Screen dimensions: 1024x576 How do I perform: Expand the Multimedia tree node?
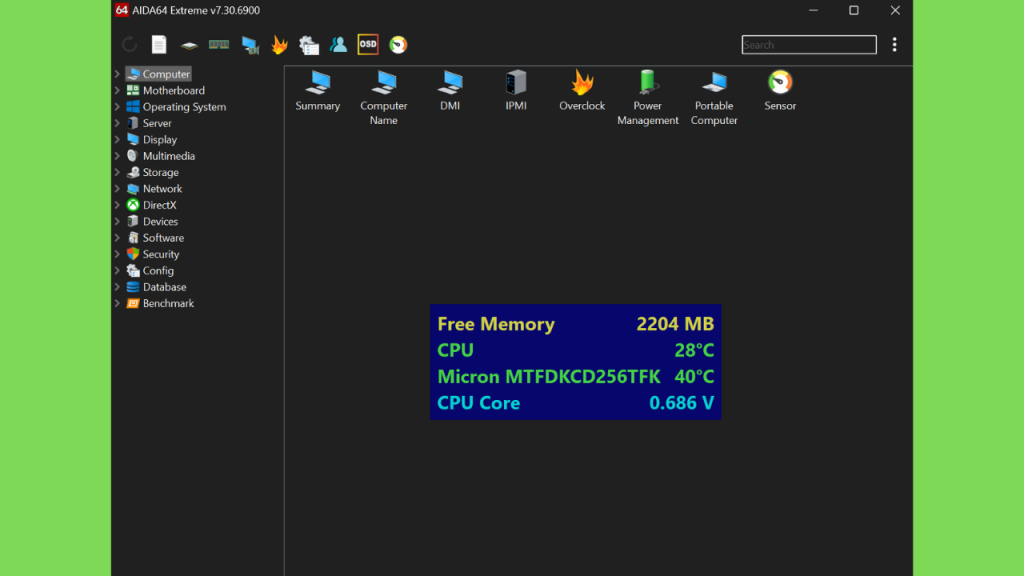[x=118, y=155]
